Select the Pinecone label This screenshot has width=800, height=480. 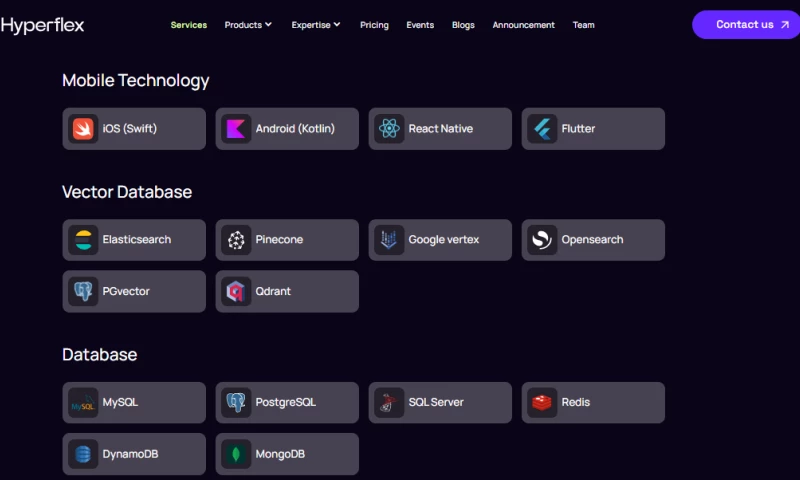279,240
